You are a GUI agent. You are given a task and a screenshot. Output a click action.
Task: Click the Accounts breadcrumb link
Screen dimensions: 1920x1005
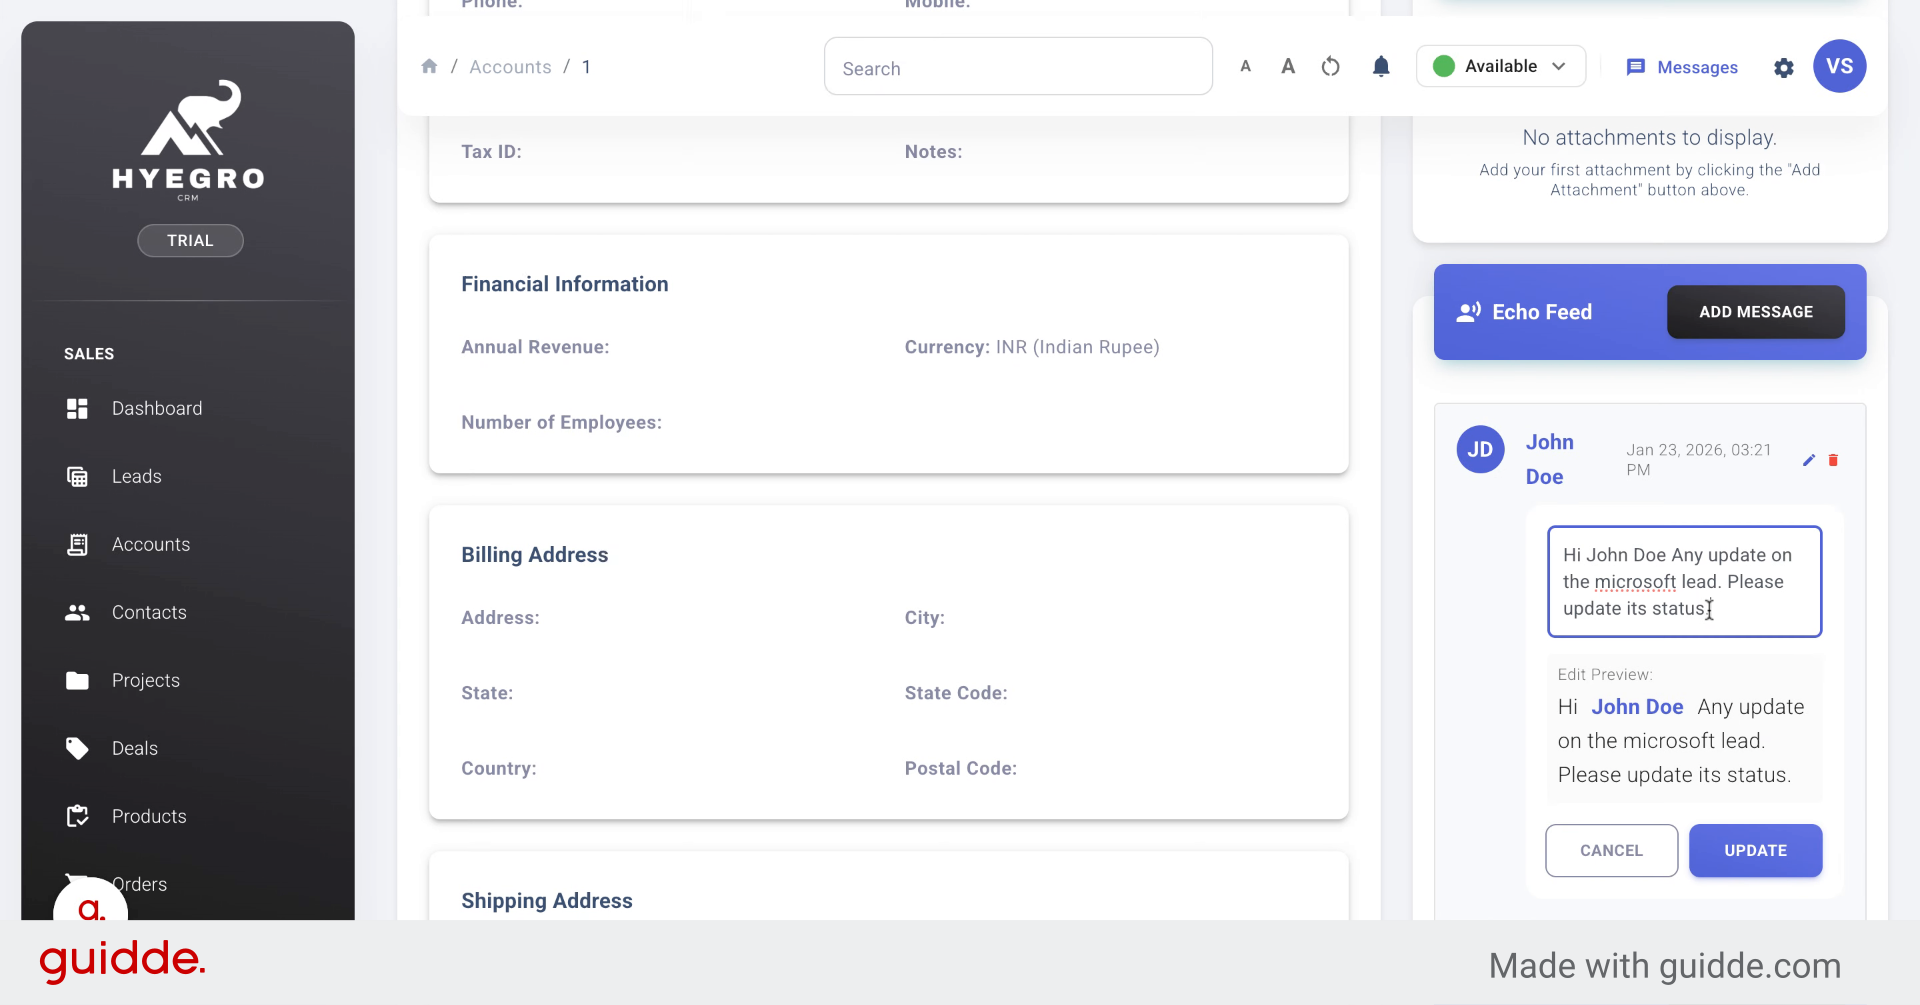510,67
